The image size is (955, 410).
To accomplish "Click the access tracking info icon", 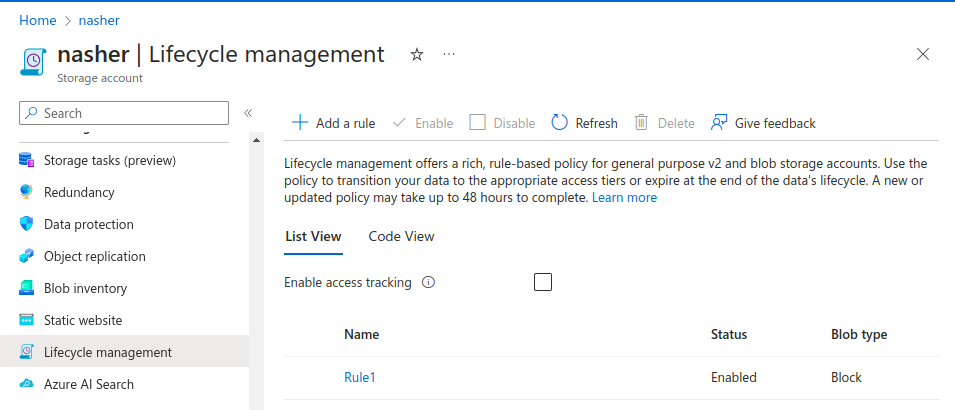I will point(428,283).
